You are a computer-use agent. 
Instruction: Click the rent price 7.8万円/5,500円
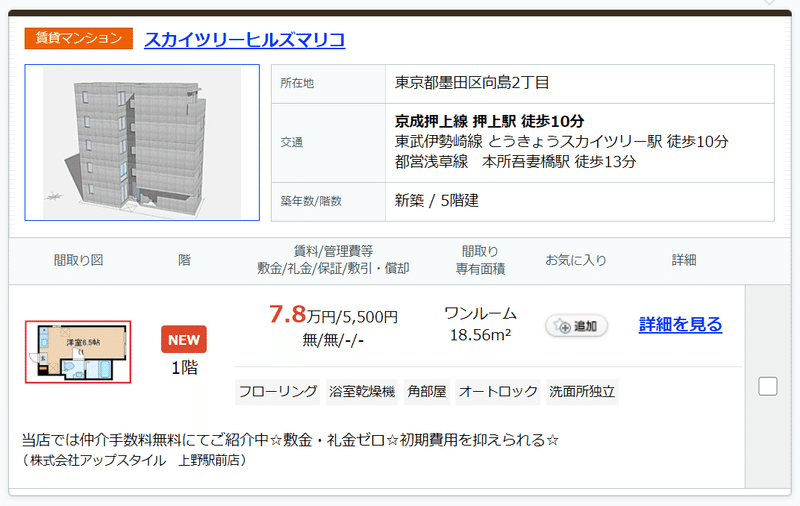(x=333, y=315)
